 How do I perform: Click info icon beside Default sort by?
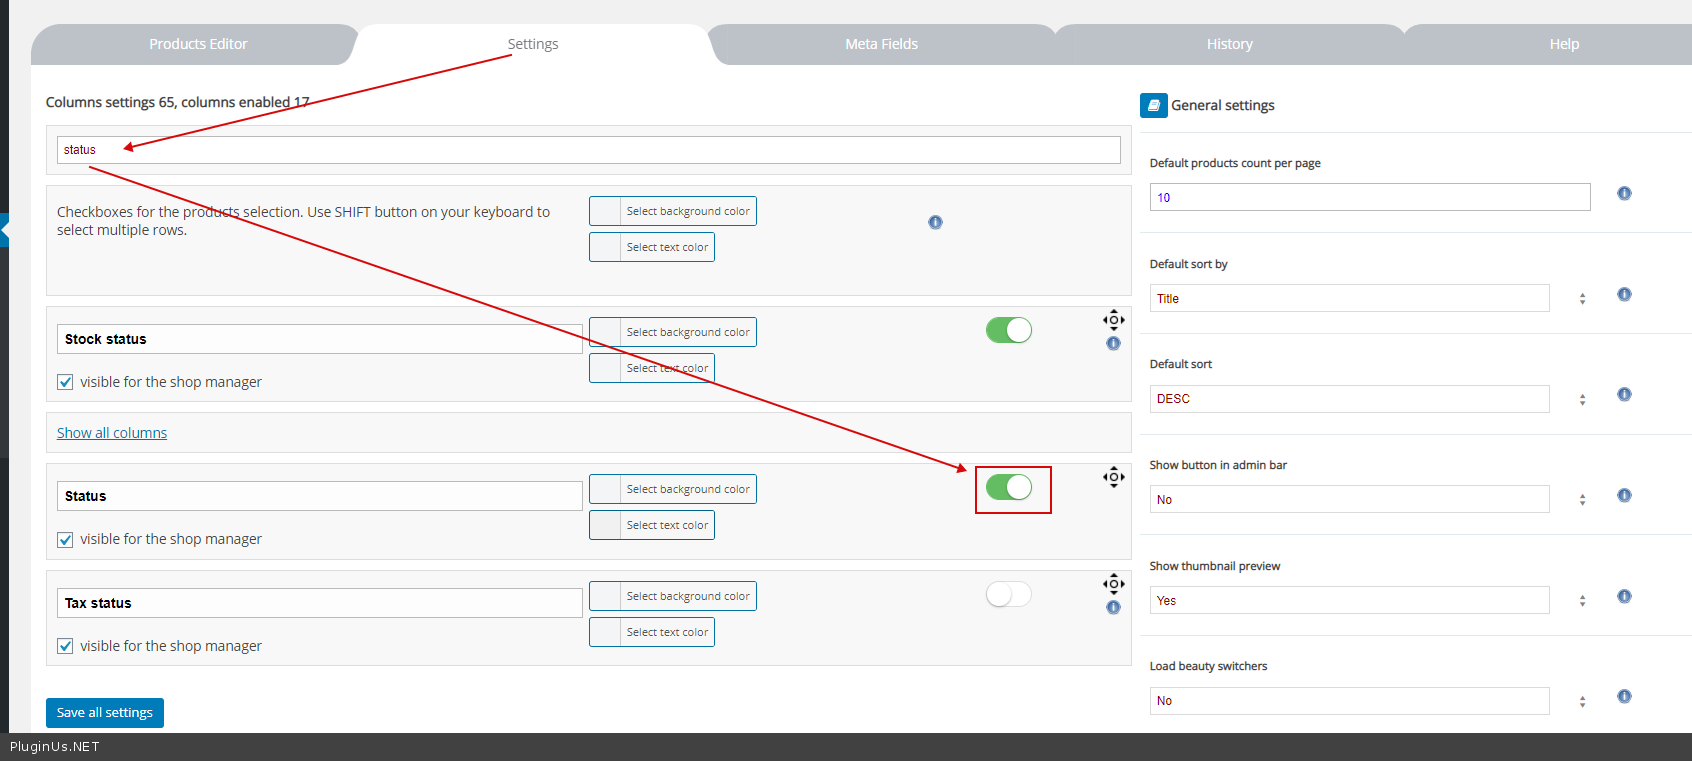coord(1624,294)
